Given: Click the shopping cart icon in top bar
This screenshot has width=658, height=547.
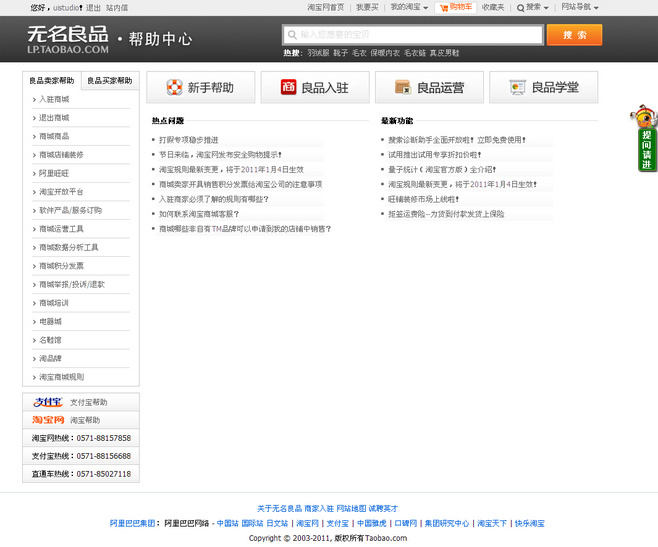Looking at the screenshot, I should [x=444, y=8].
